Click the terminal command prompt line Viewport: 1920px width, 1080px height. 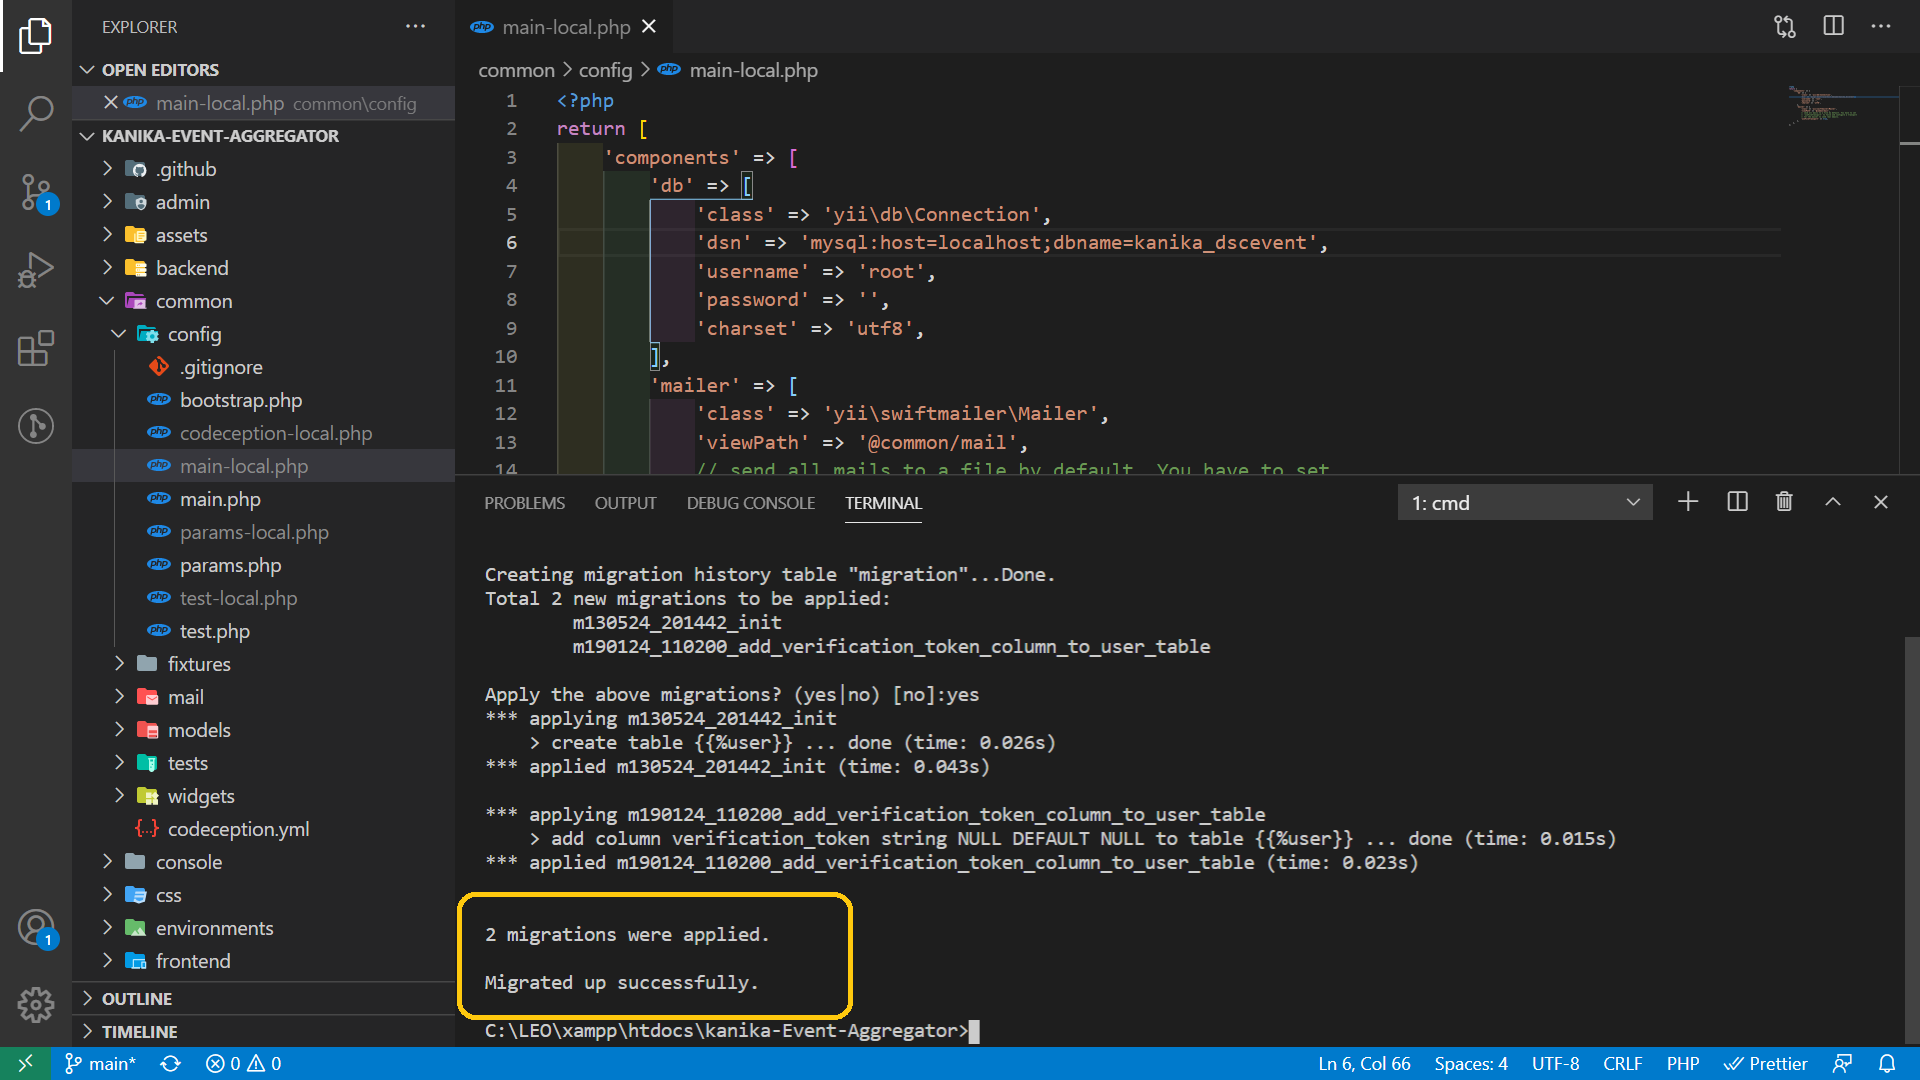[732, 1031]
